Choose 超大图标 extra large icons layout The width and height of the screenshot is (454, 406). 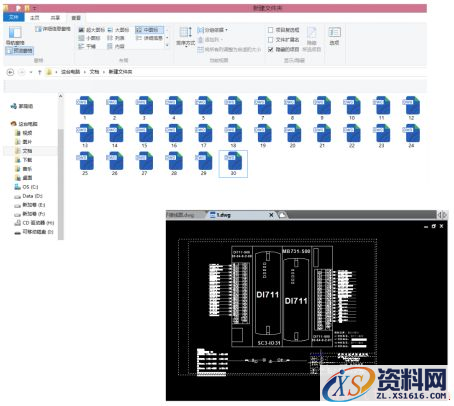click(x=91, y=30)
